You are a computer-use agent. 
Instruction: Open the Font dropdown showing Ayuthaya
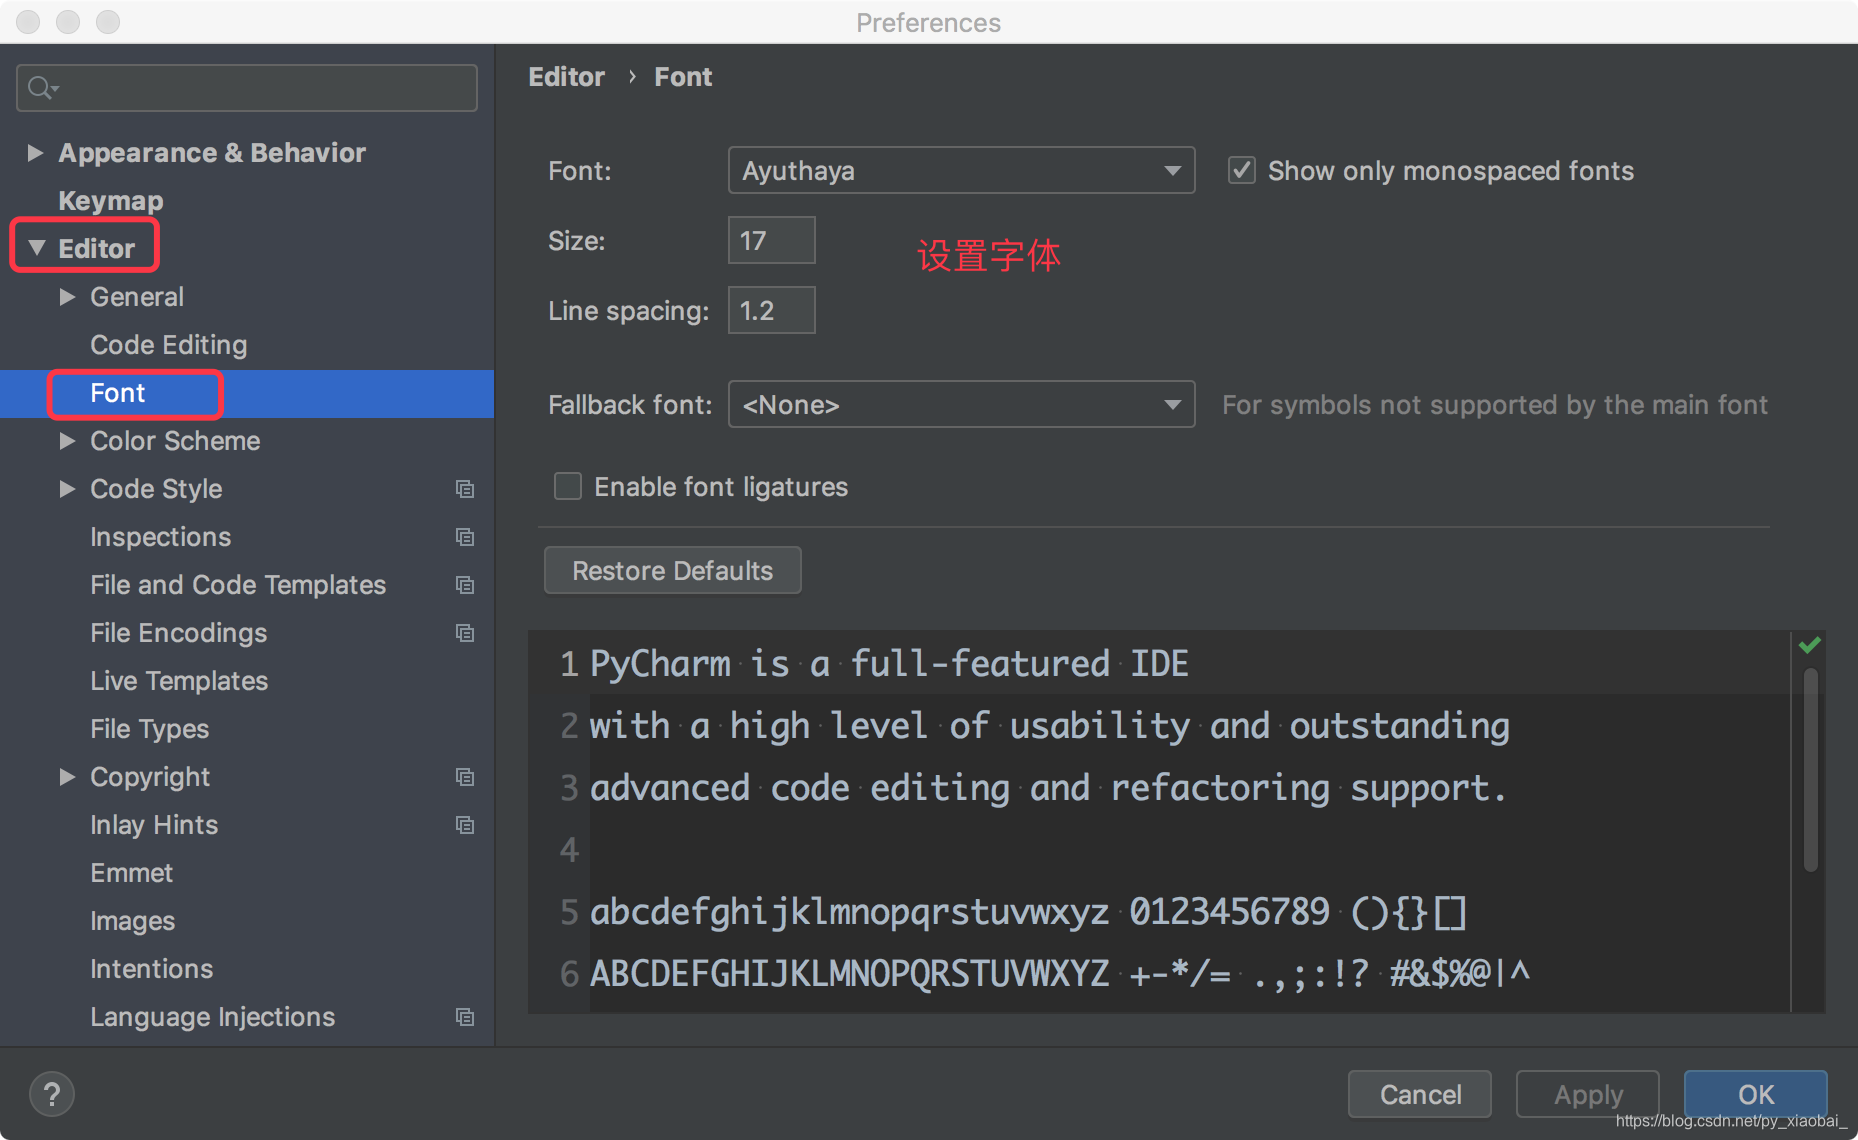tap(961, 171)
